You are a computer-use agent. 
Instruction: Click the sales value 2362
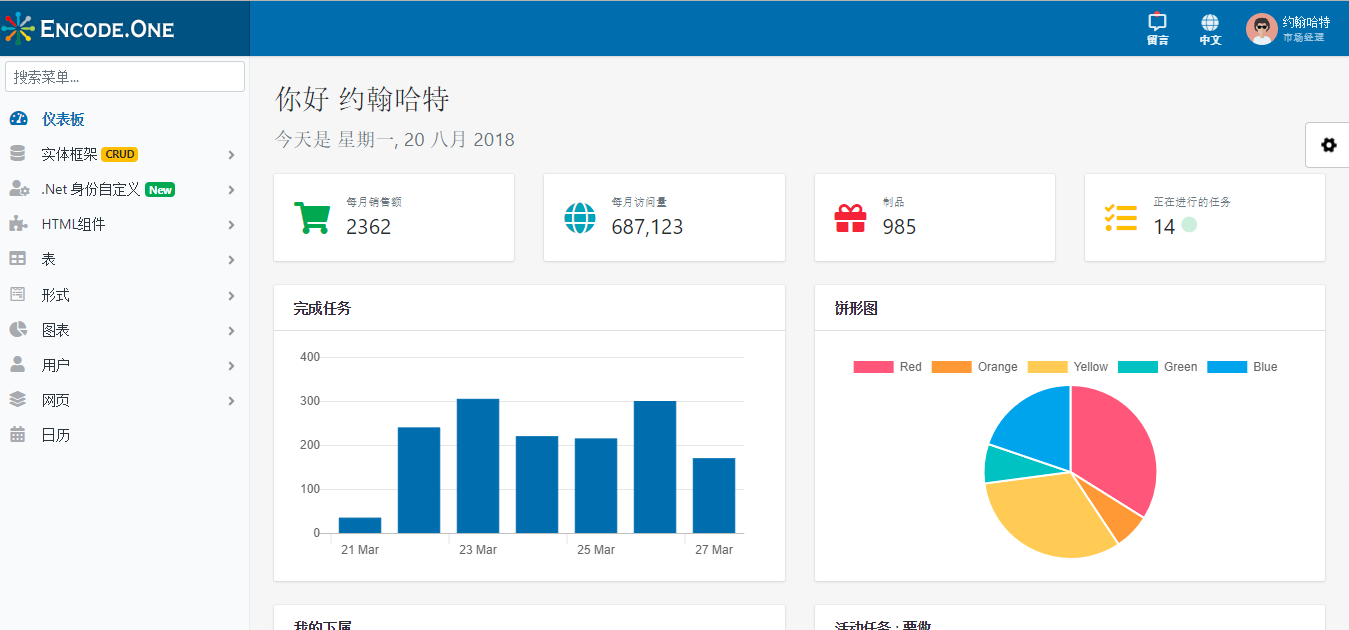[x=369, y=227]
